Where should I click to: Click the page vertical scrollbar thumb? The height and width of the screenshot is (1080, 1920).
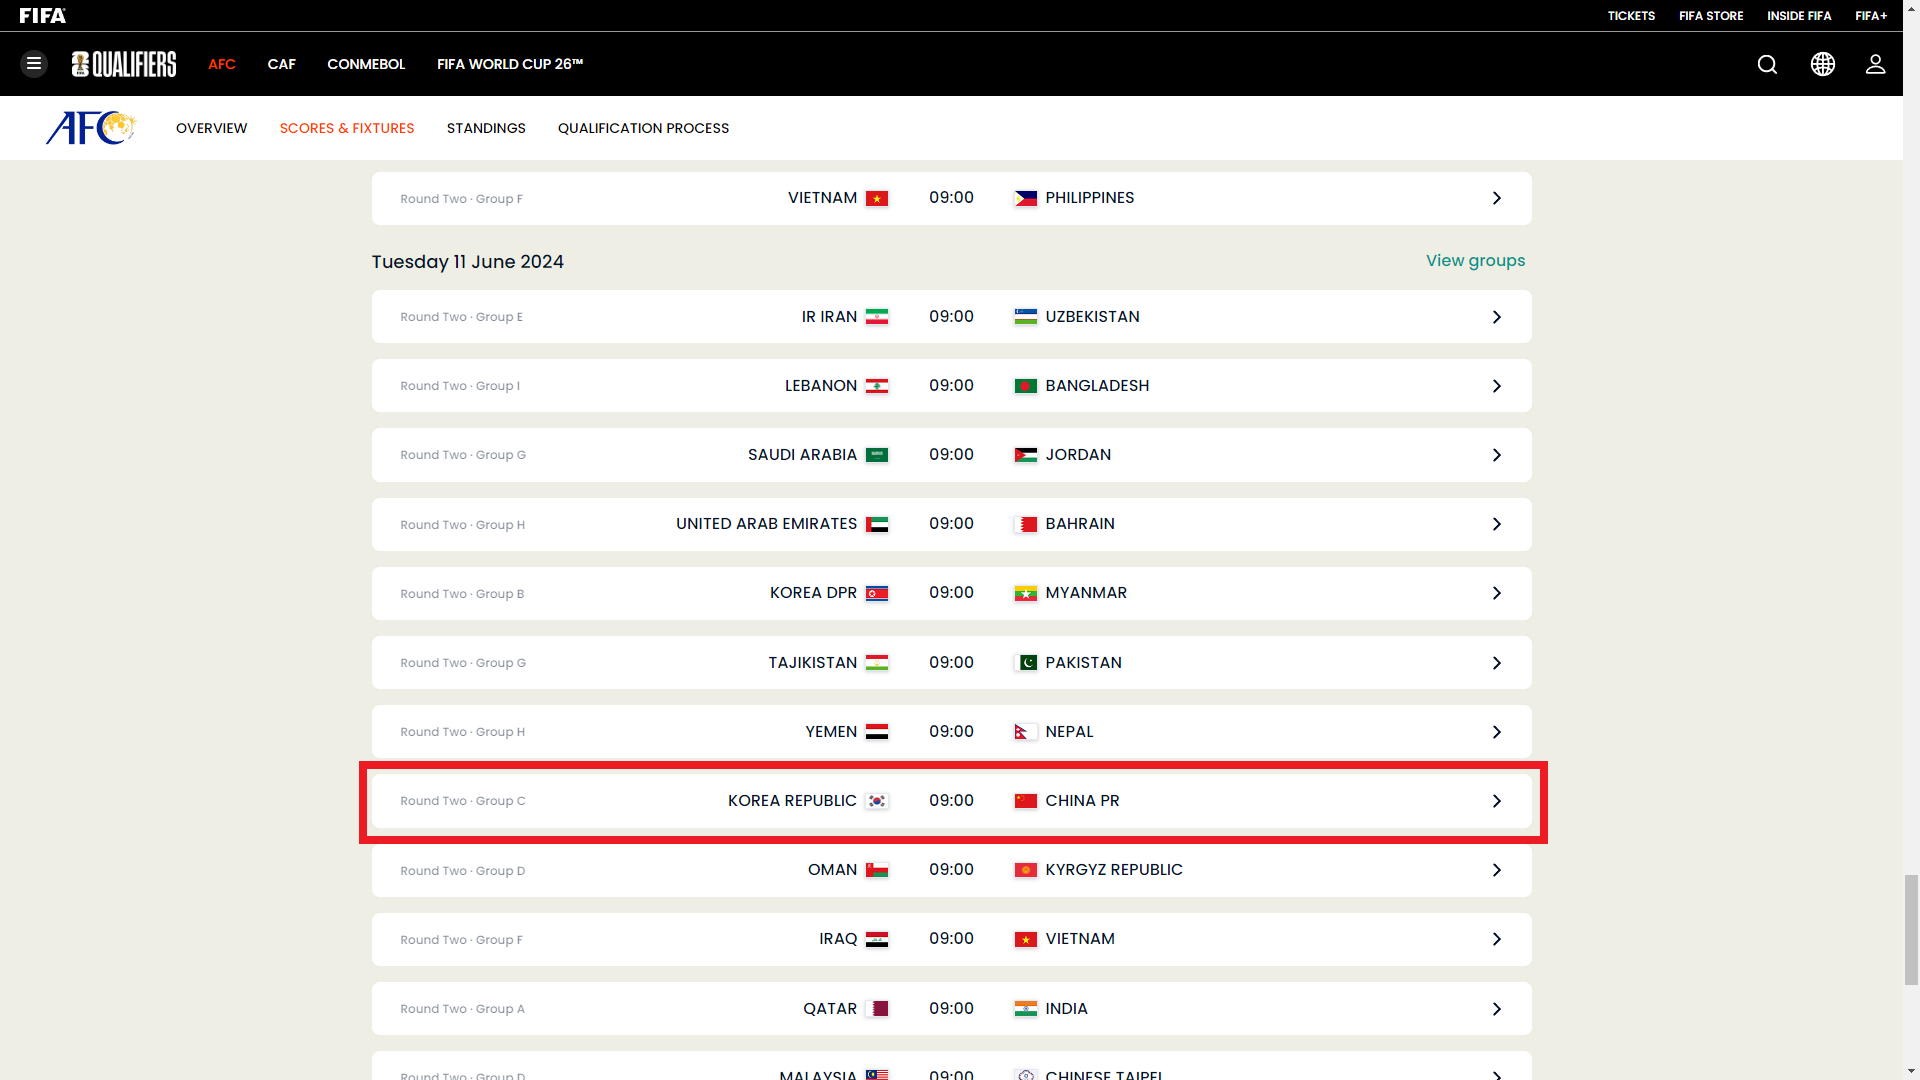click(x=1911, y=929)
